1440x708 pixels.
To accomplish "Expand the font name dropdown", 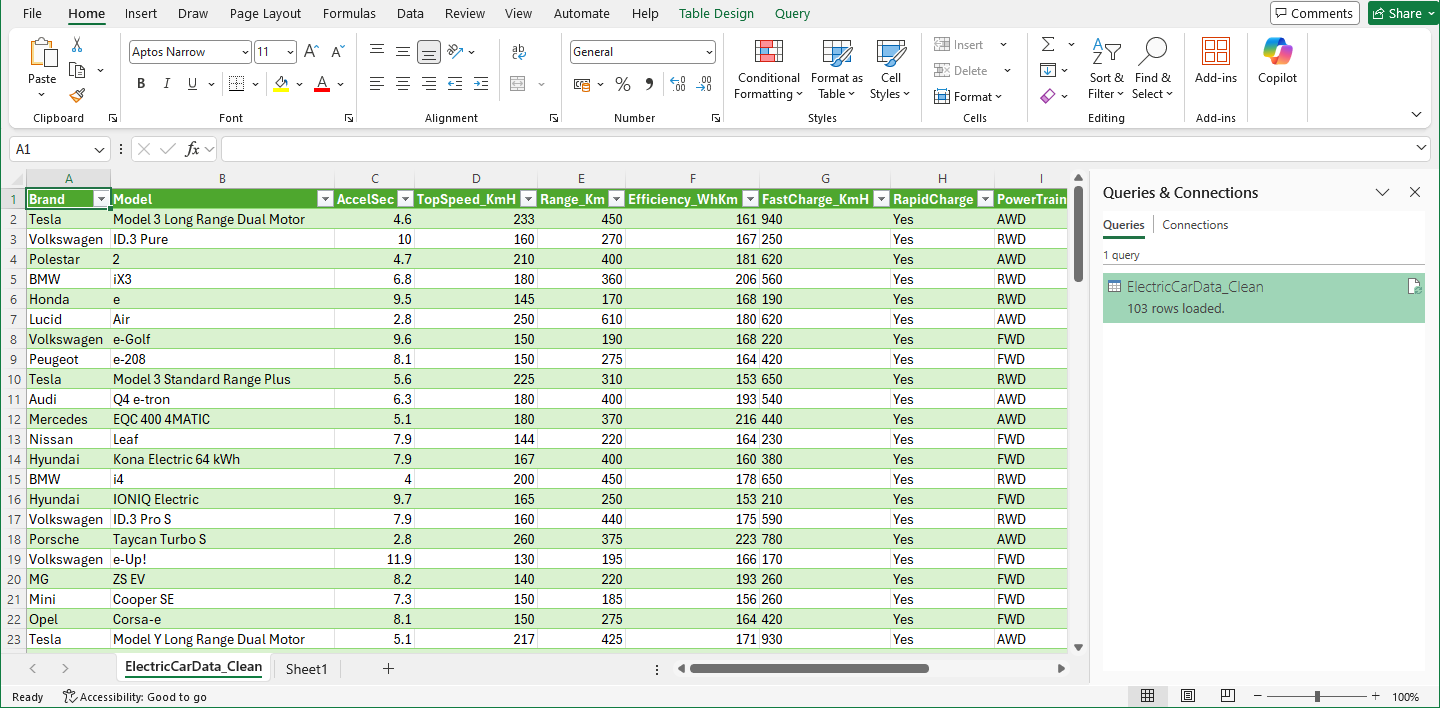I will tap(245, 52).
